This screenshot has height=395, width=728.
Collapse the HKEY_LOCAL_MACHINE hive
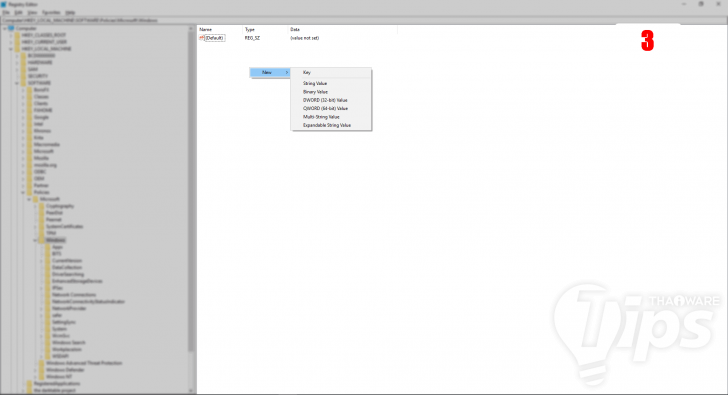(x=11, y=49)
